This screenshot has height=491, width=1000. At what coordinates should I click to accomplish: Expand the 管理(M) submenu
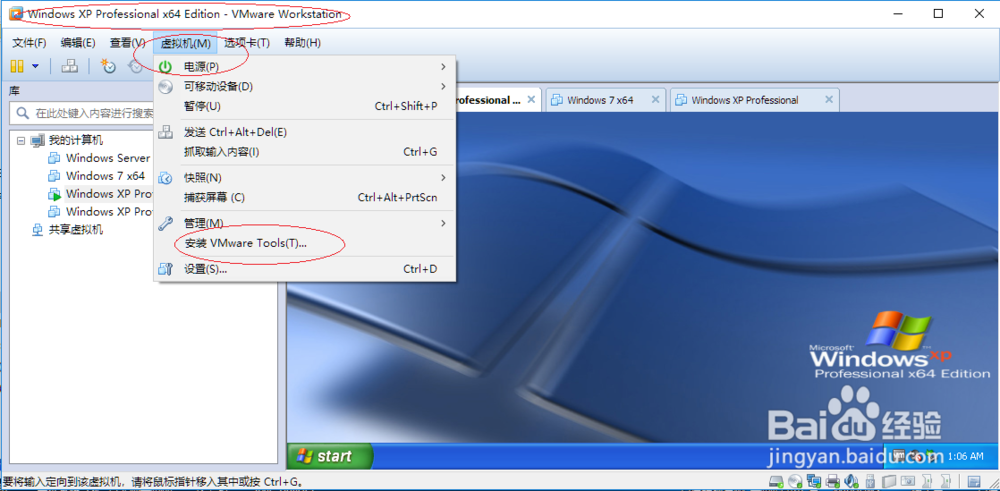tap(305, 223)
